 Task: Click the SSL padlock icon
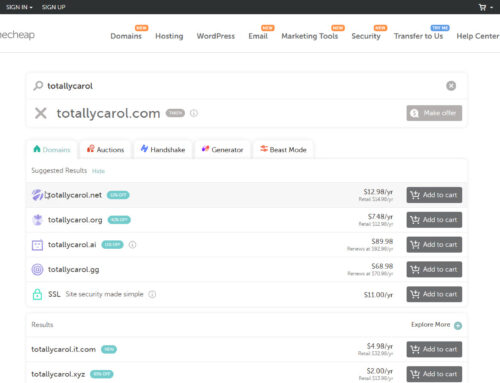pyautogui.click(x=37, y=294)
